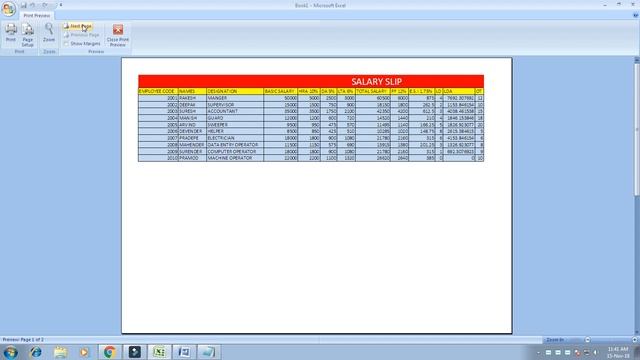
Task: Click the RAKESH name cell
Action: [192, 98]
